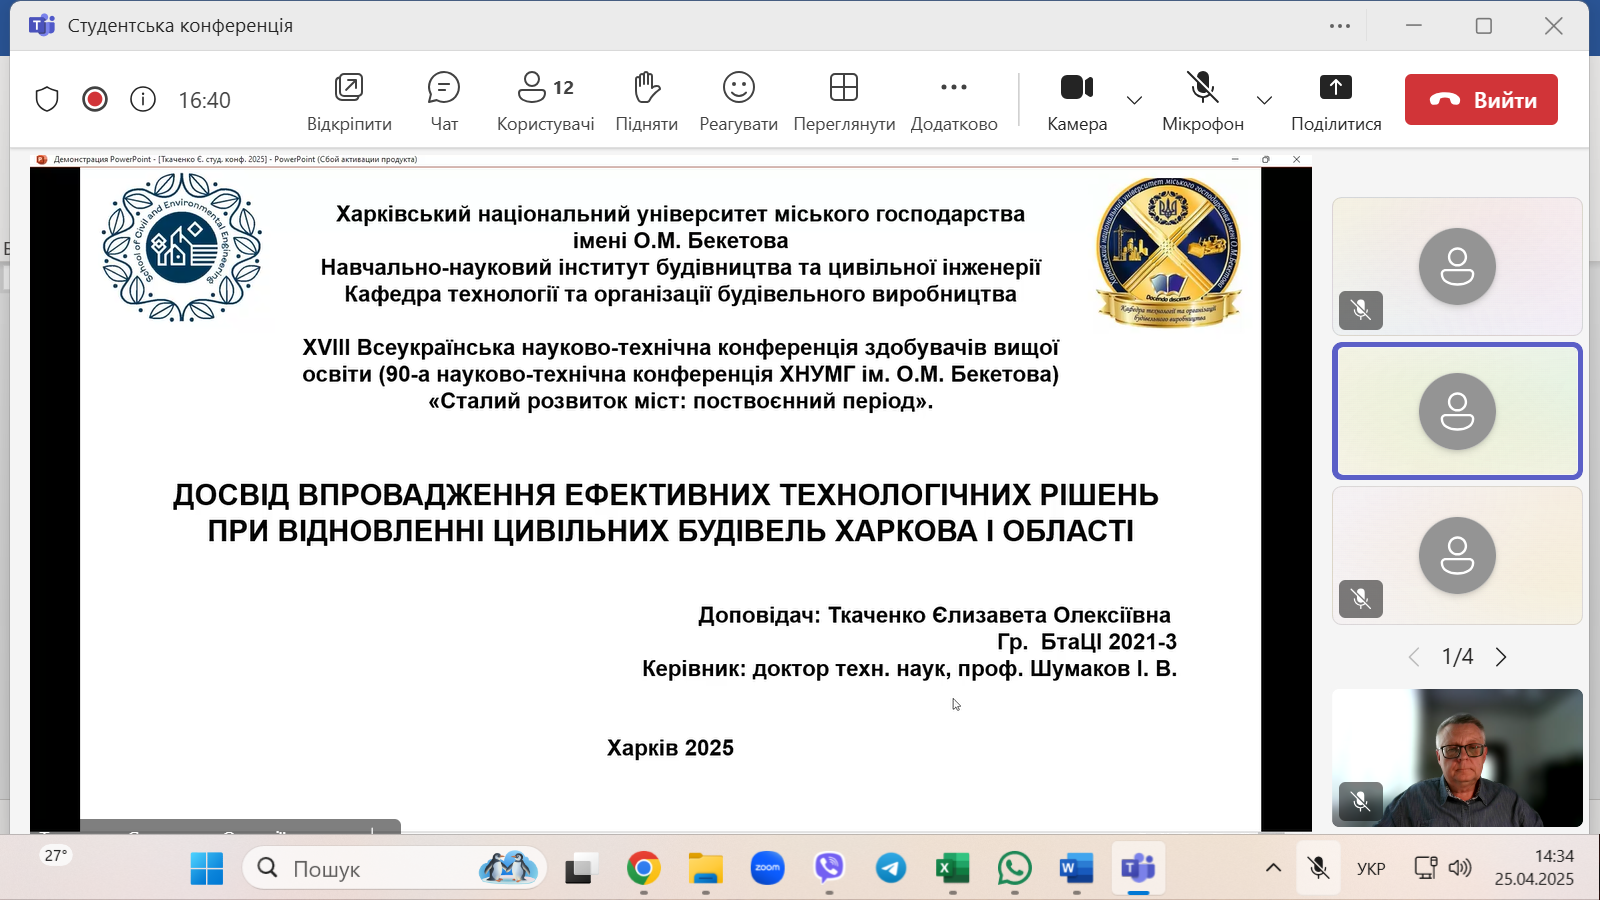
Task: Open the title bar three-dots menu
Action: [x=1340, y=26]
